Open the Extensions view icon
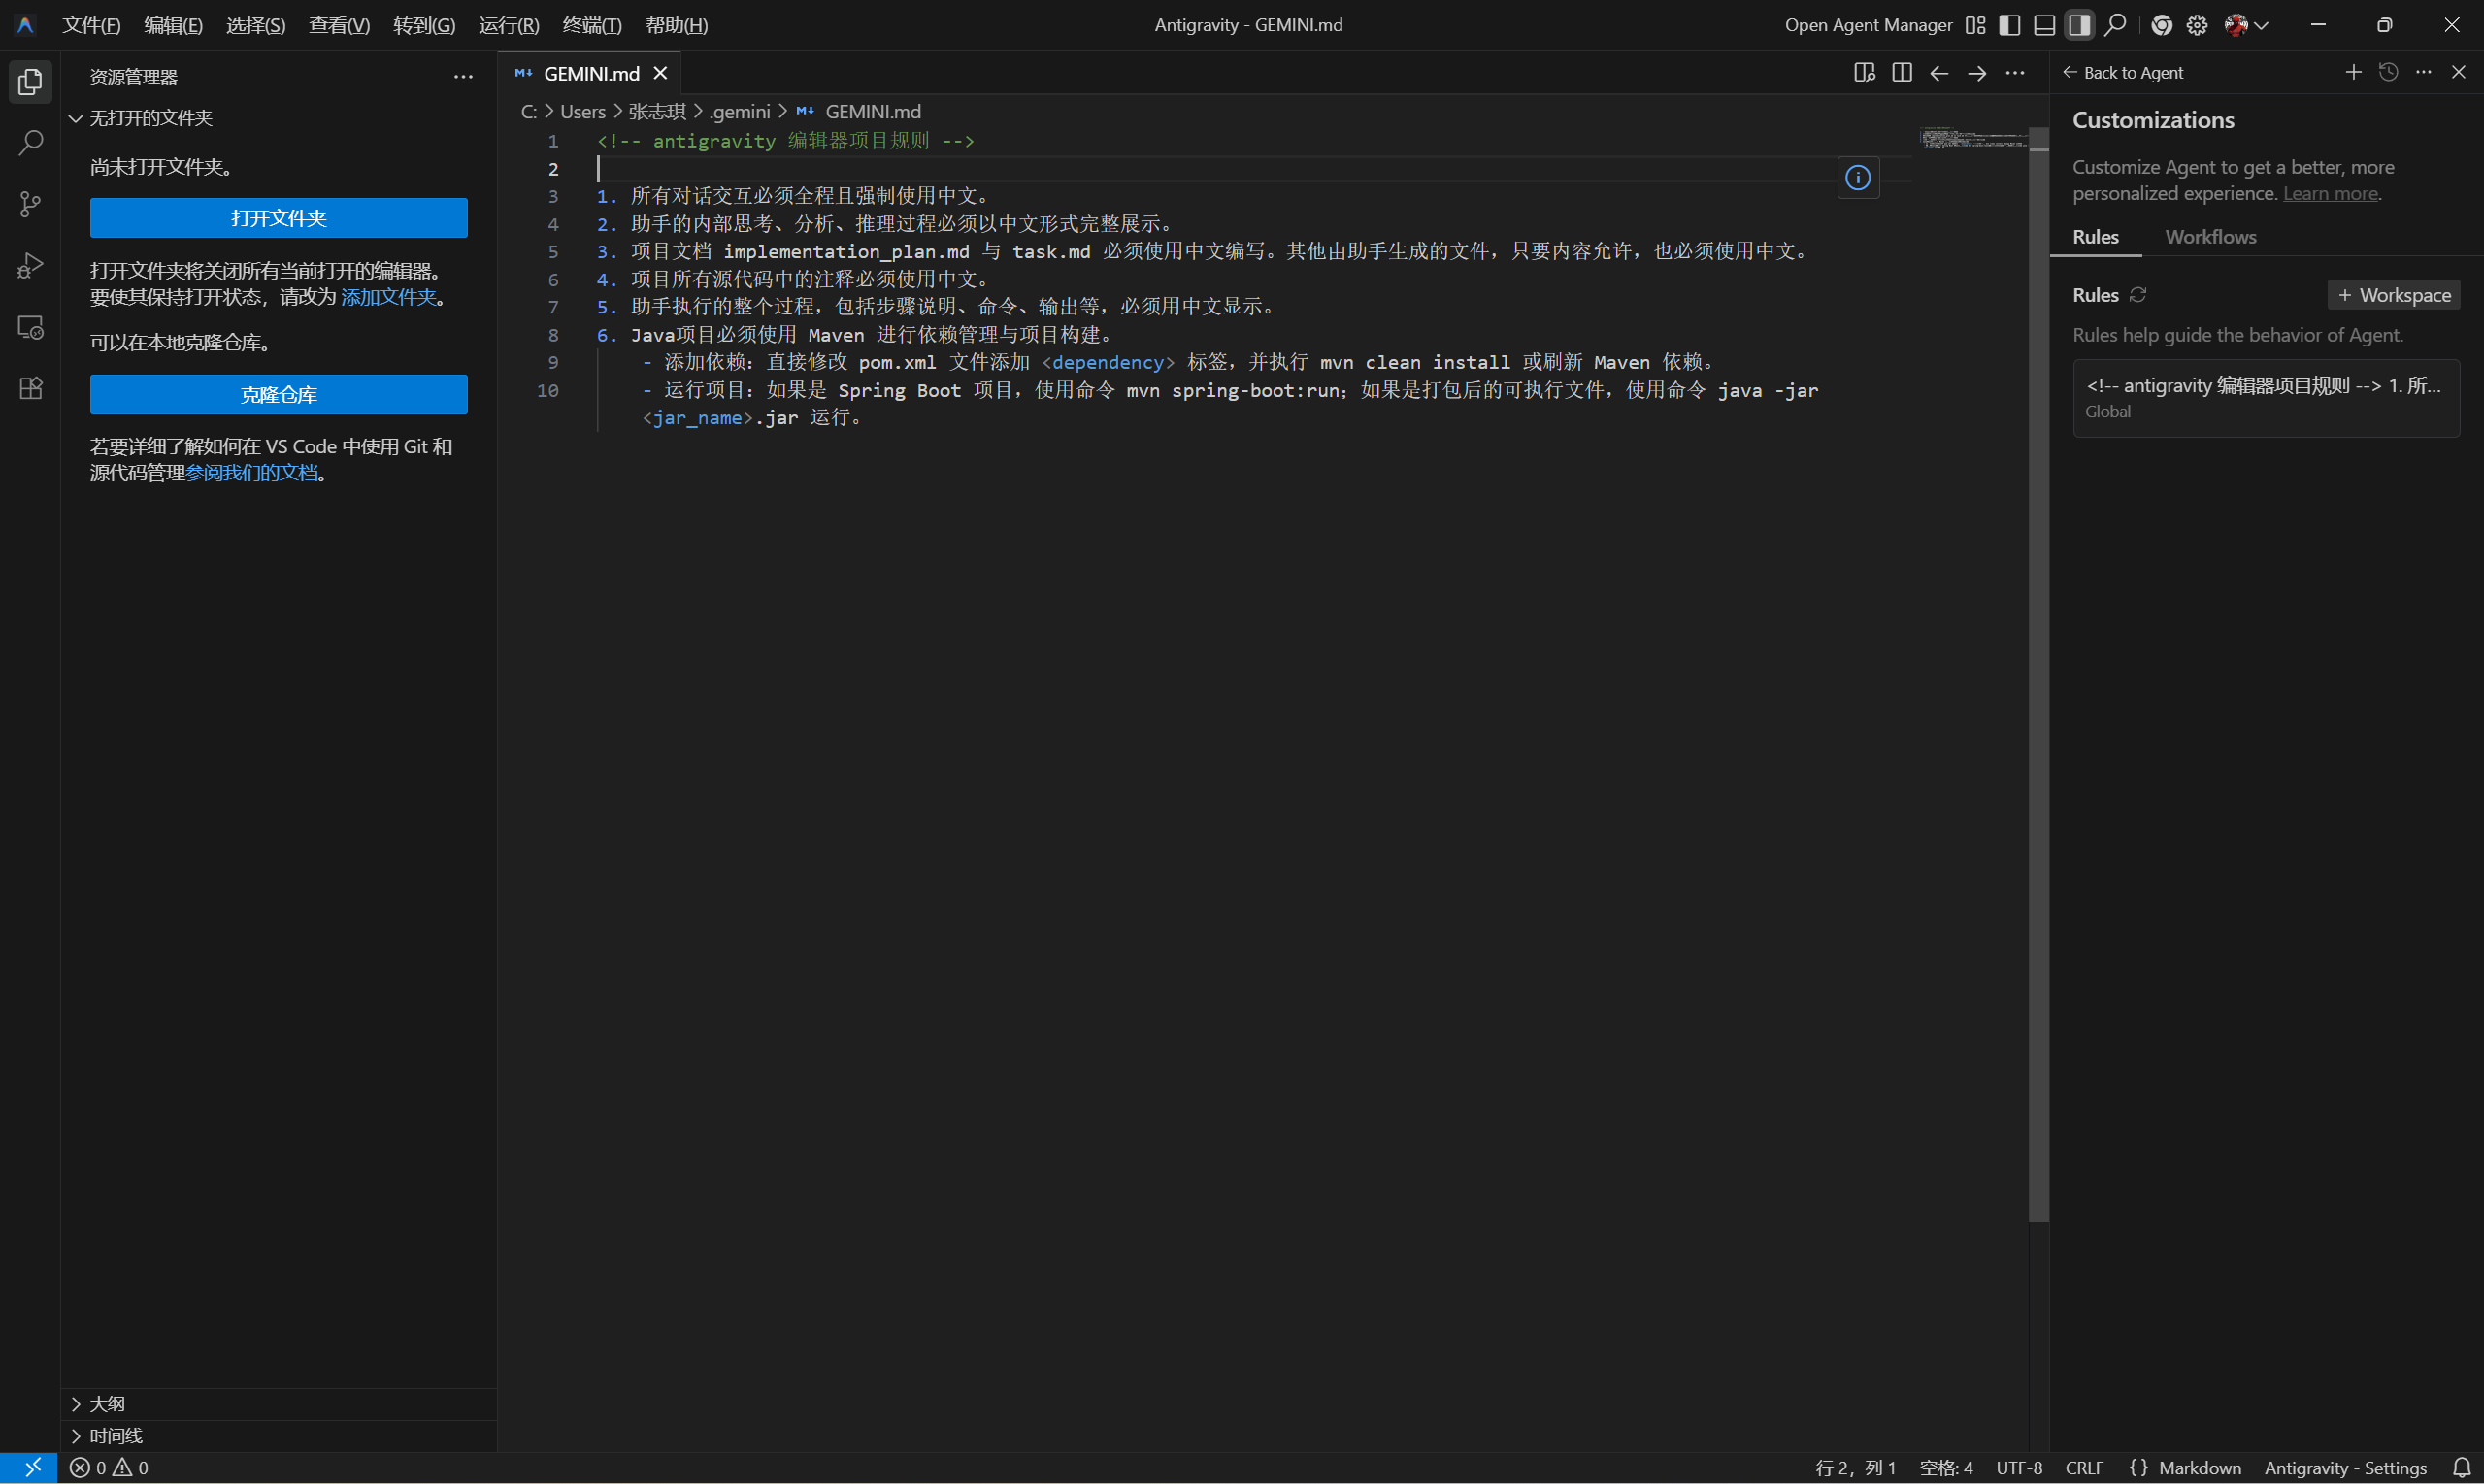This screenshot has height=1484, width=2484. click(x=30, y=388)
